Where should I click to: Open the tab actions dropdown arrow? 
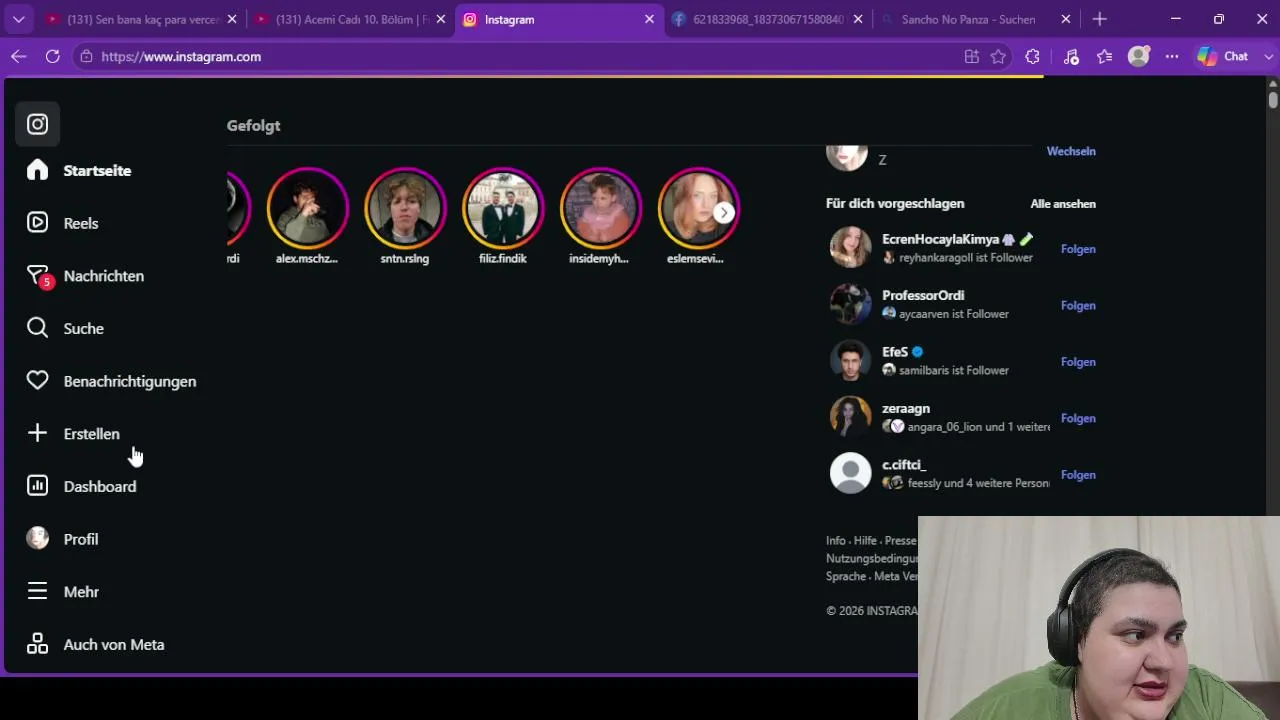click(x=18, y=19)
